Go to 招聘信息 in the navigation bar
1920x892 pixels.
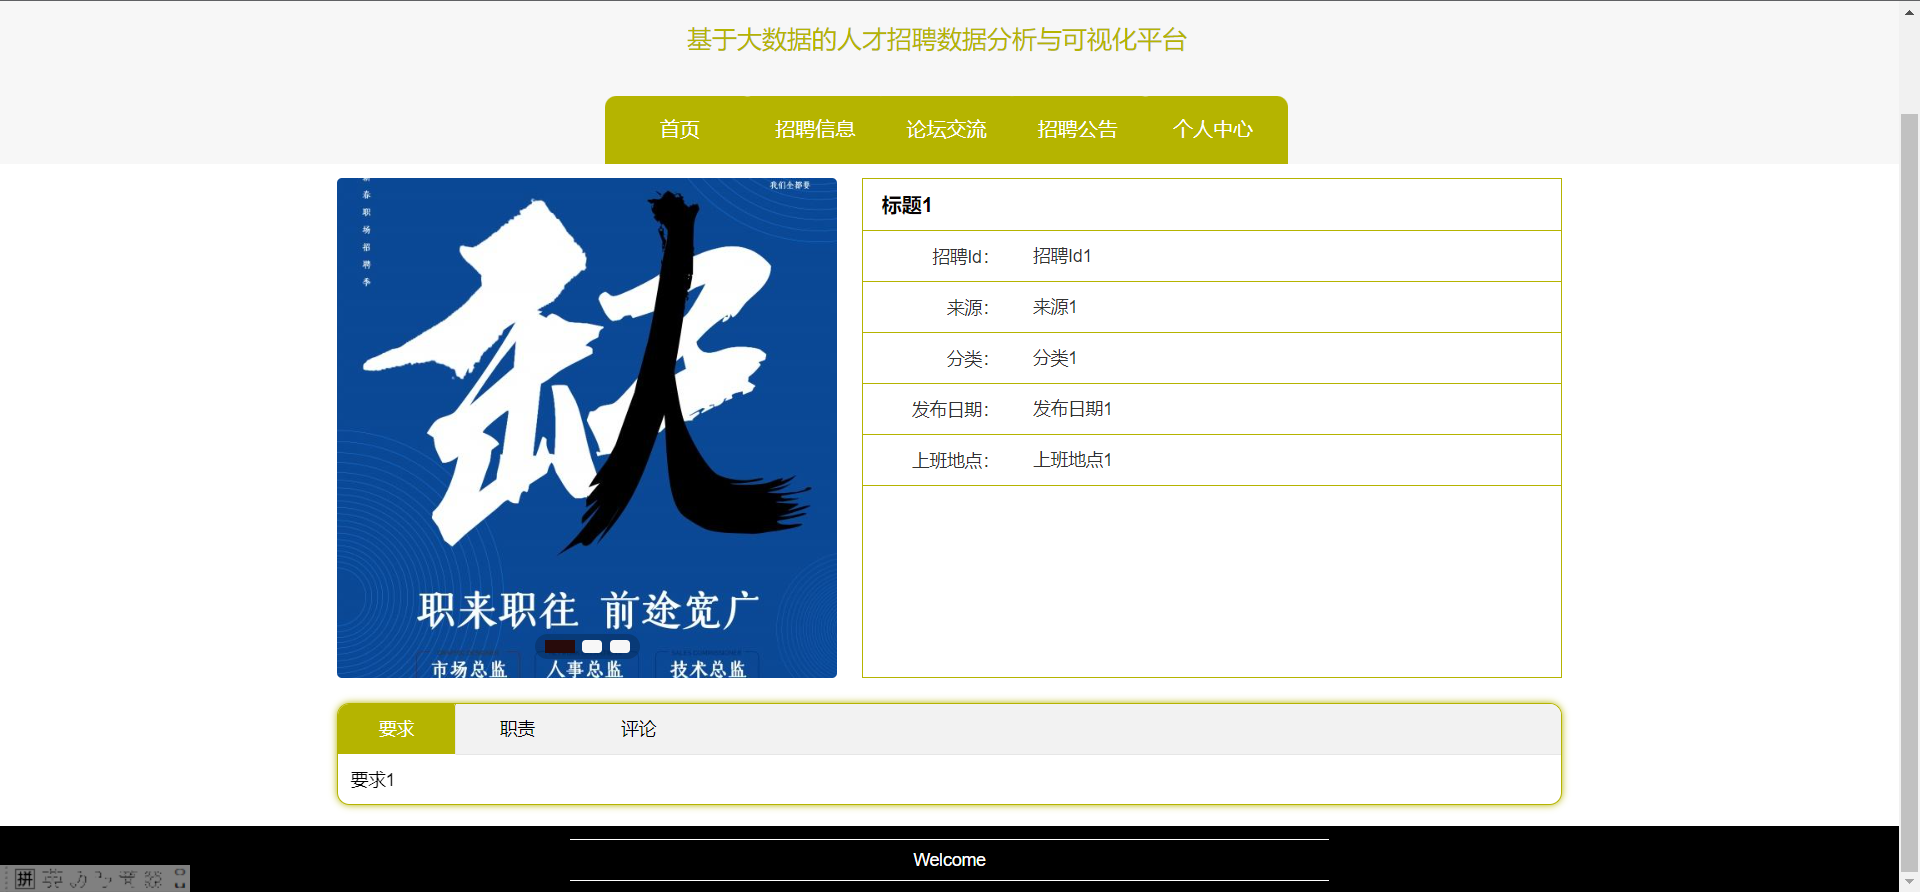(814, 130)
